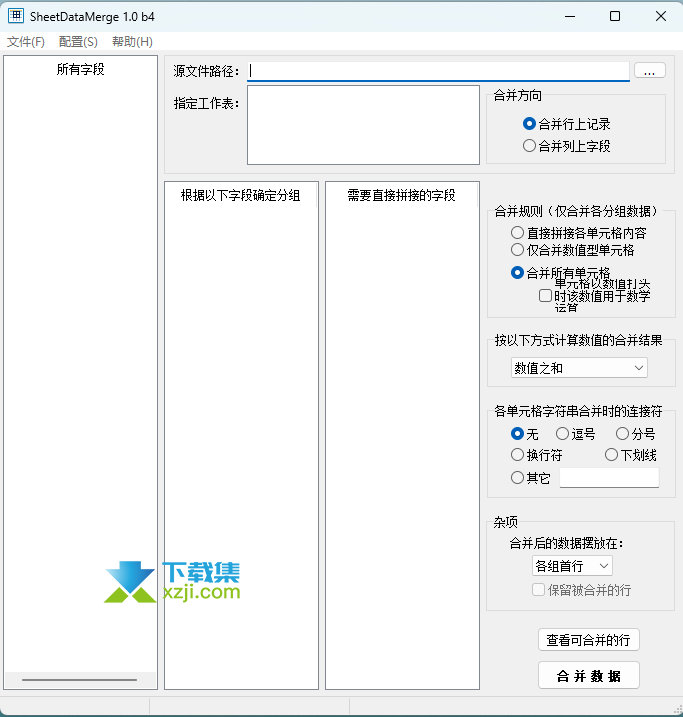Viewport: 683px width, 717px height.
Task: Open the 配置(S) menu
Action: click(78, 42)
